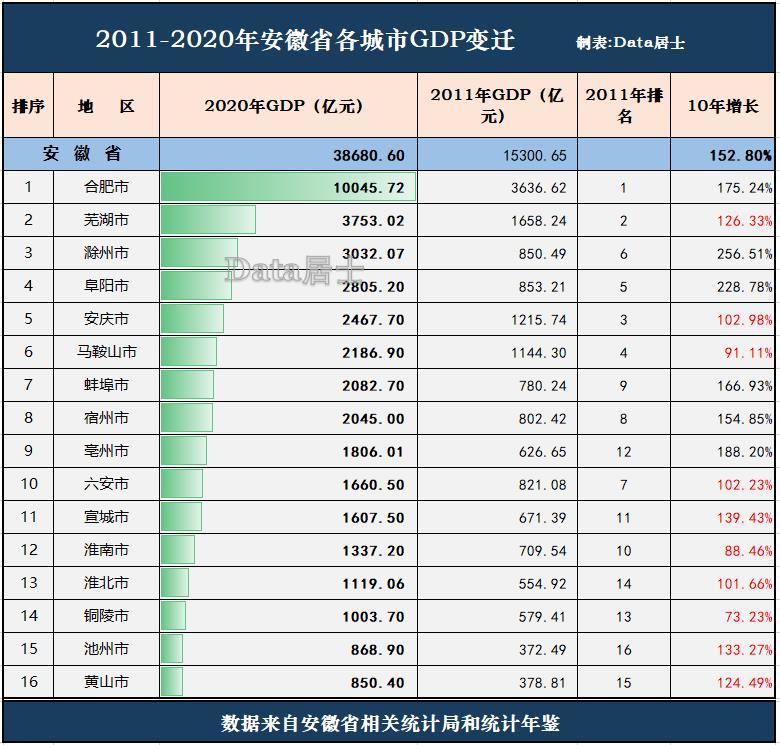The width and height of the screenshot is (780, 745).
Task: Select the 马鞍山市 cell
Action: [x=106, y=352]
